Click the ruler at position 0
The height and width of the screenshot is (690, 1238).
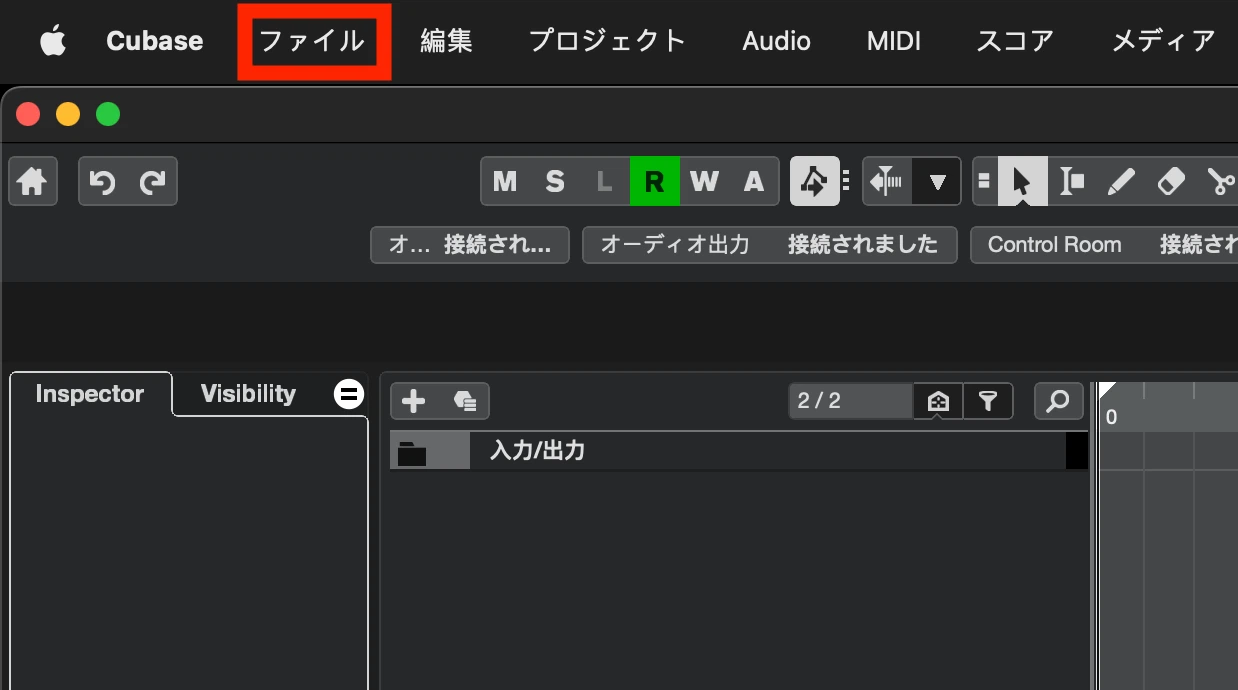(x=1111, y=417)
